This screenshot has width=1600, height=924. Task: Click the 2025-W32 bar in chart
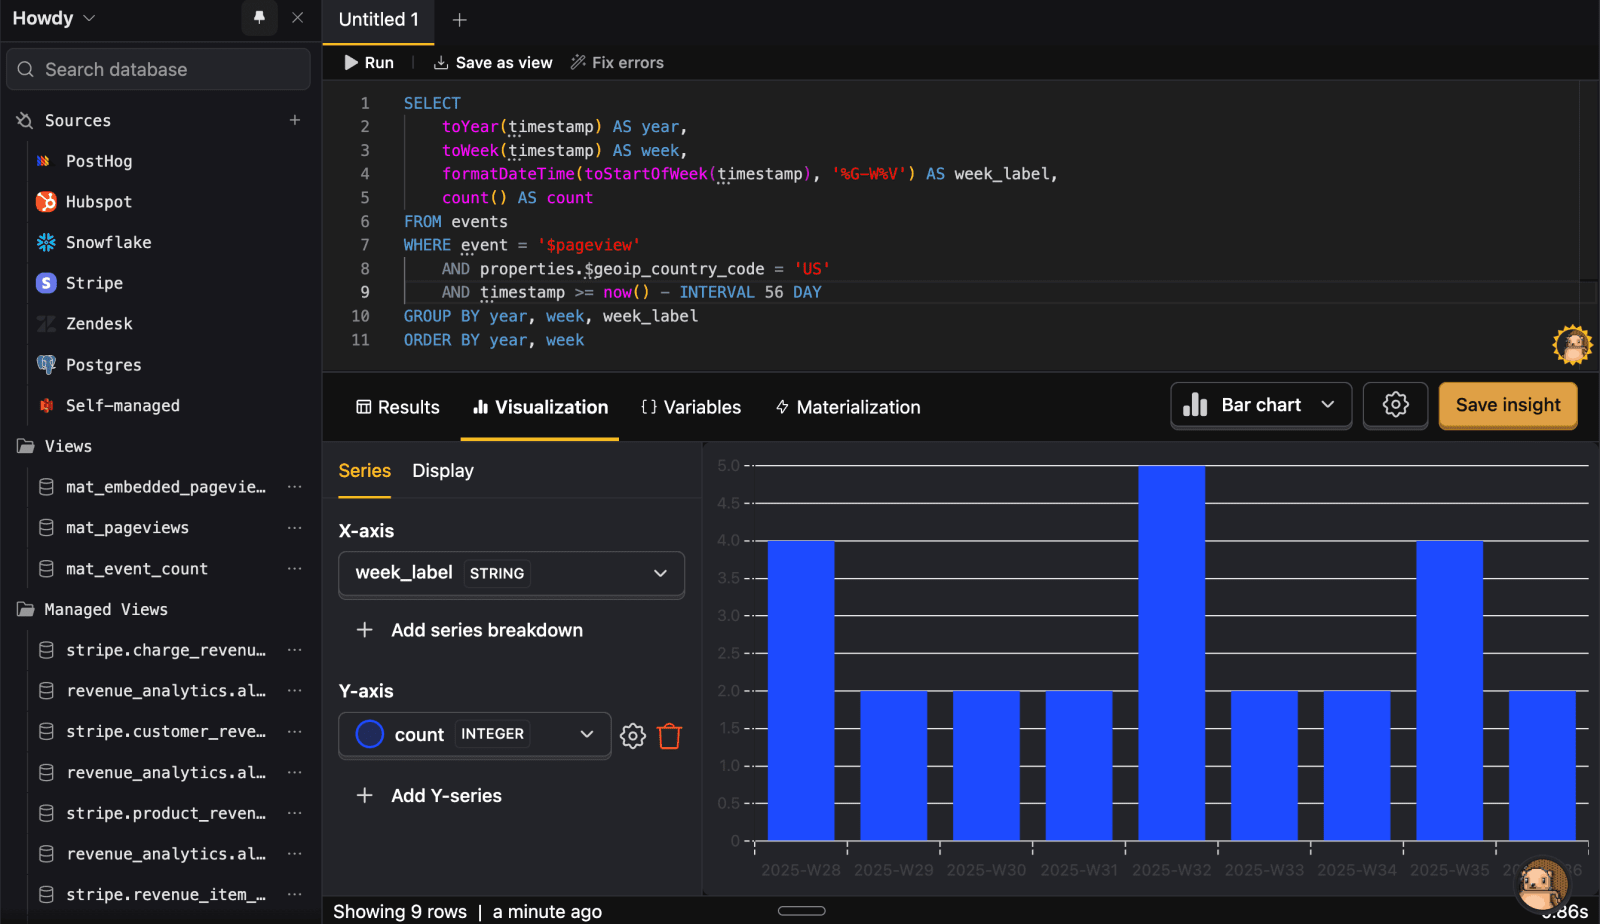(1171, 653)
